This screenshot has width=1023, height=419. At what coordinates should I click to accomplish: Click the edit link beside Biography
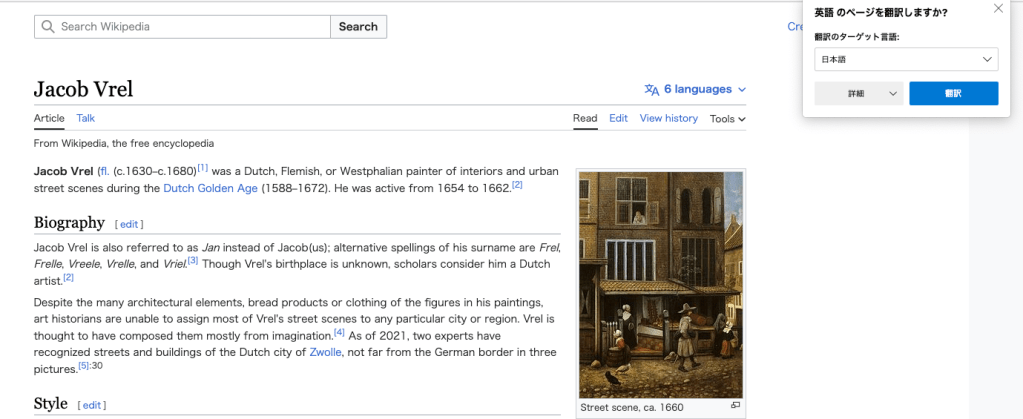click(129, 224)
